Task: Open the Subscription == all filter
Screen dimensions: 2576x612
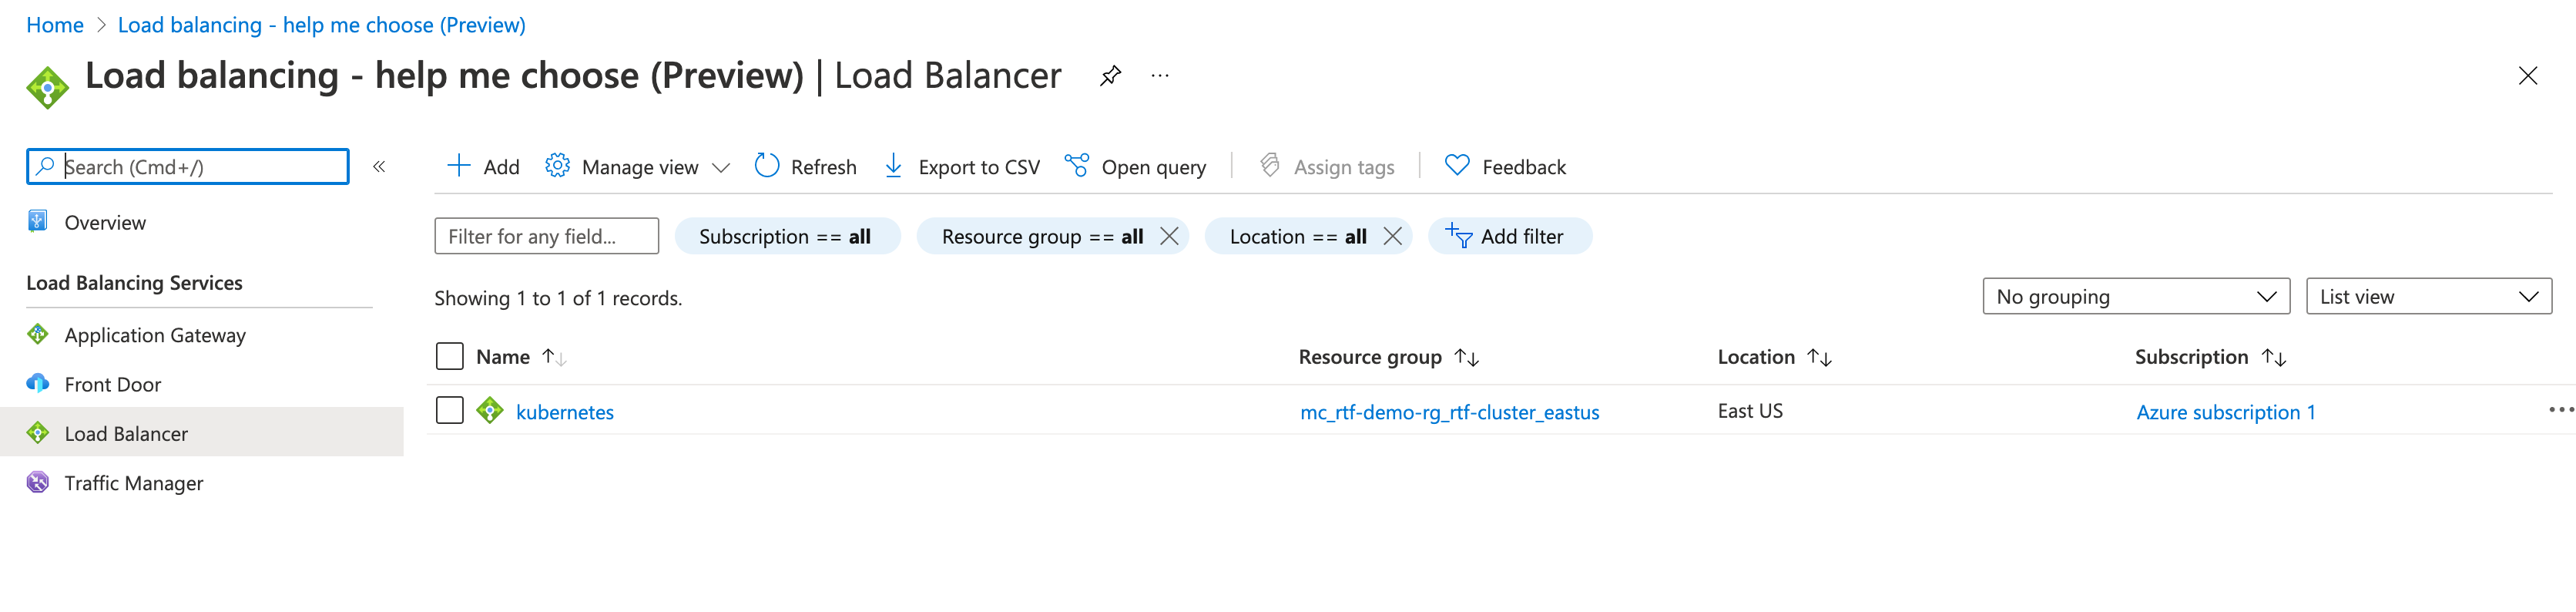Action: click(786, 237)
